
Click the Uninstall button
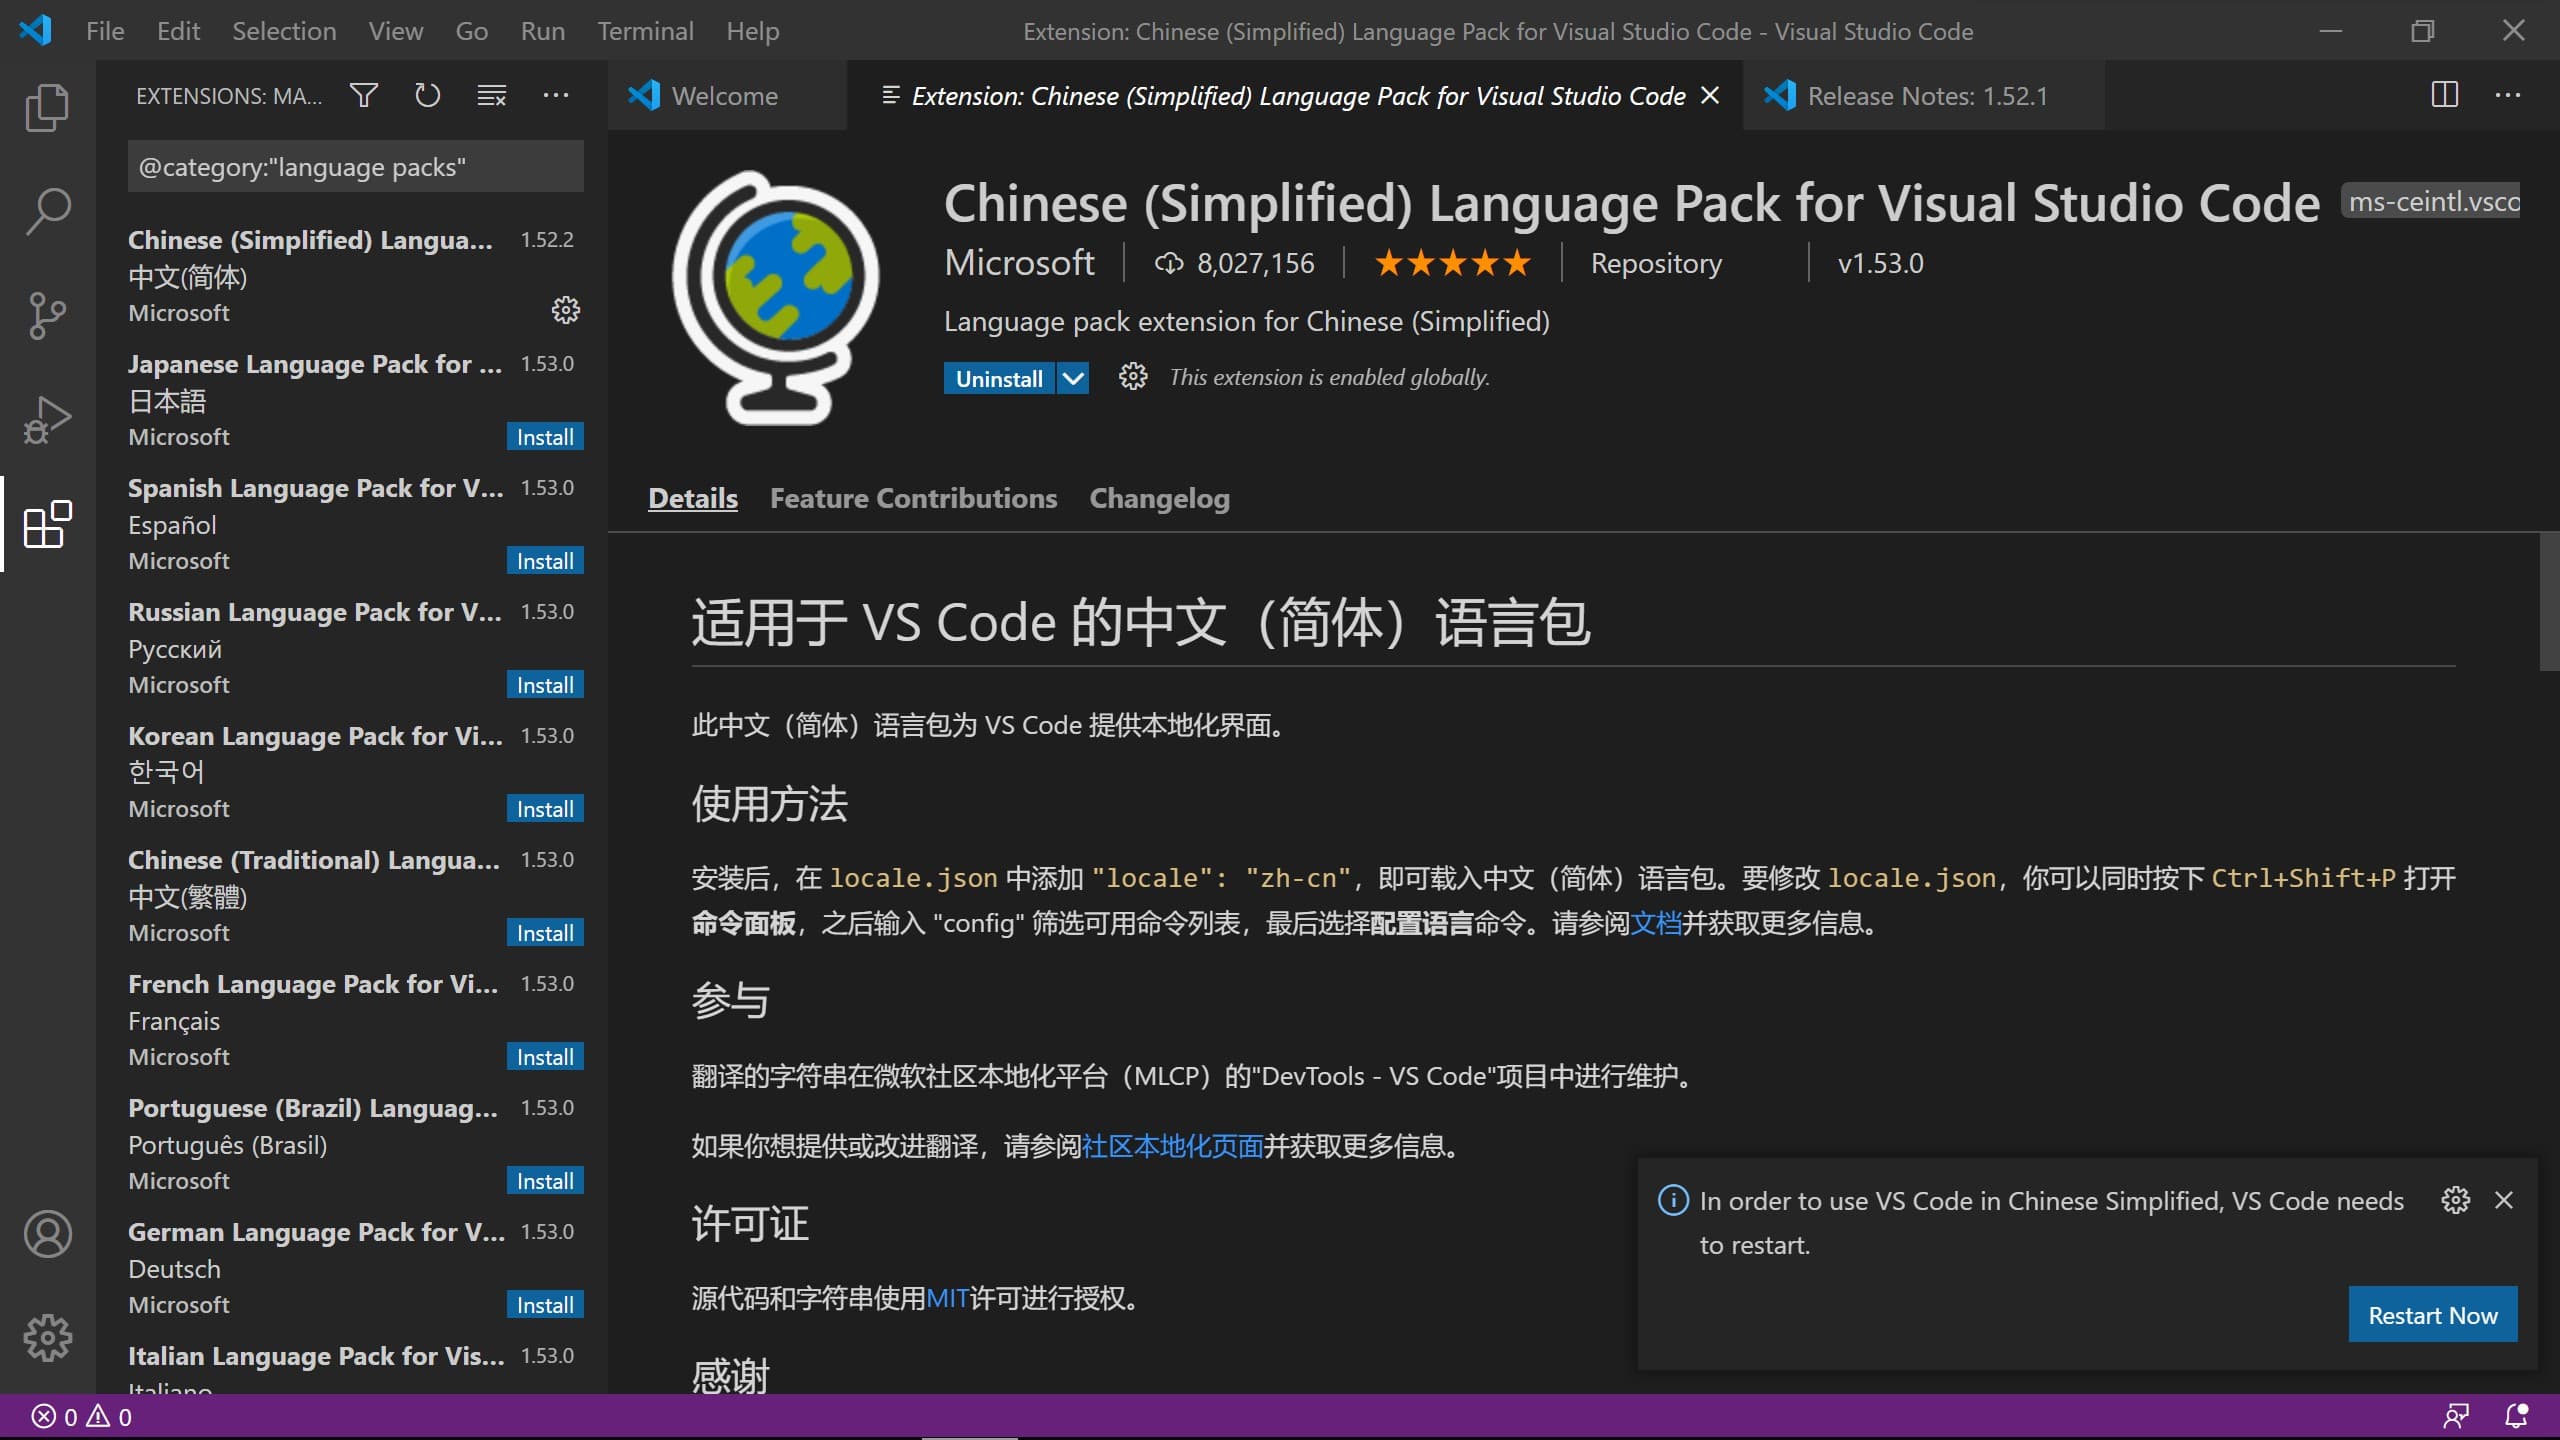click(999, 378)
